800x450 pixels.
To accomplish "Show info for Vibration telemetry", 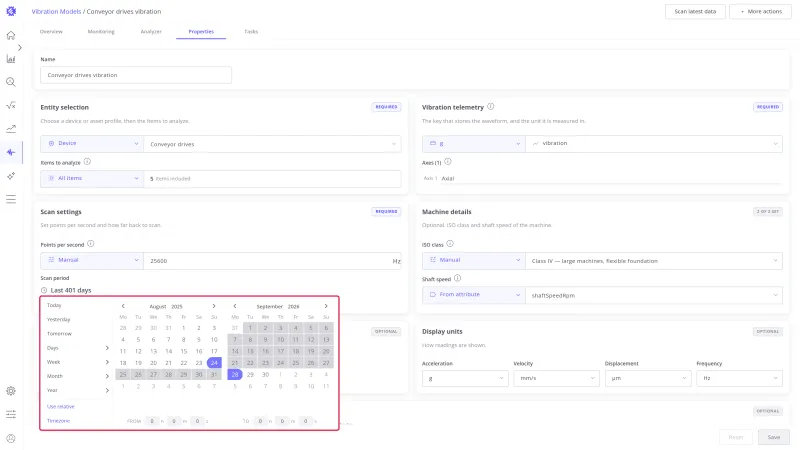I will (x=491, y=107).
